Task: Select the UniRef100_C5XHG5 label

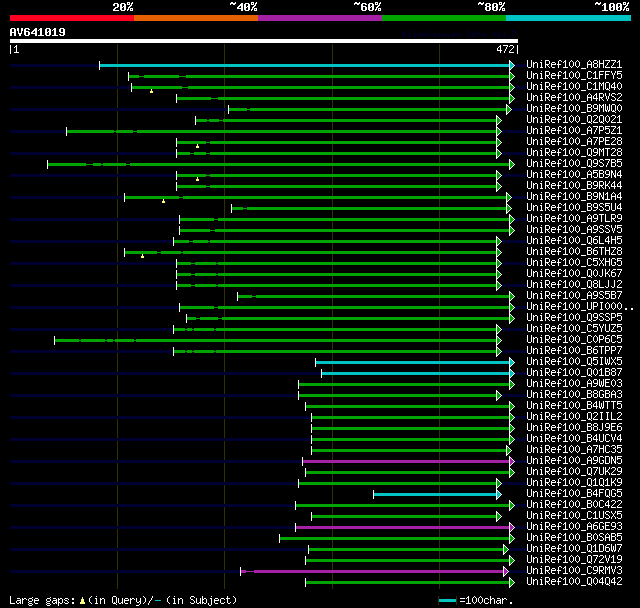Action: 574,263
